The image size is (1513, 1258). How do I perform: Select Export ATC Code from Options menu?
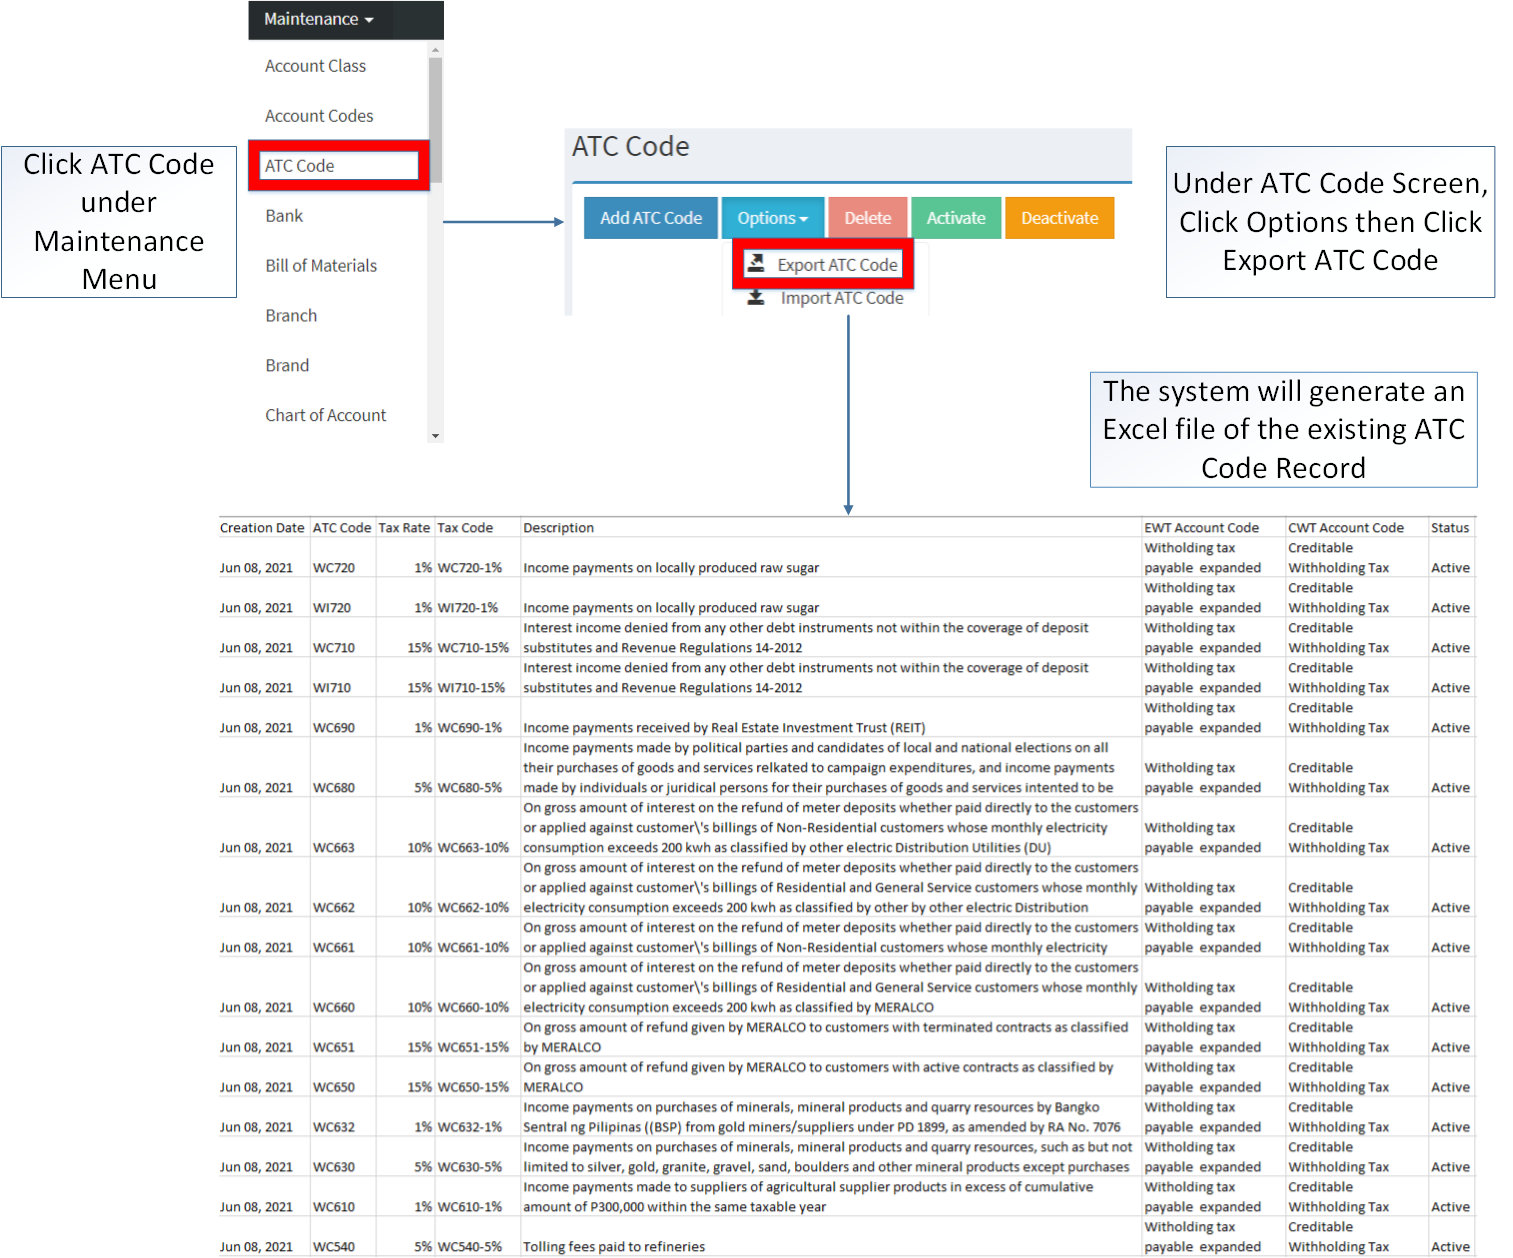(836, 264)
